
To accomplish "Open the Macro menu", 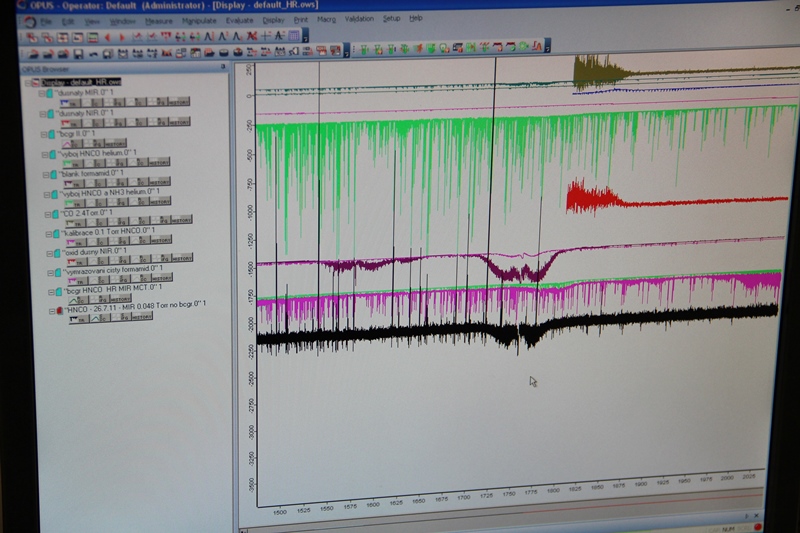I will tap(326, 19).
